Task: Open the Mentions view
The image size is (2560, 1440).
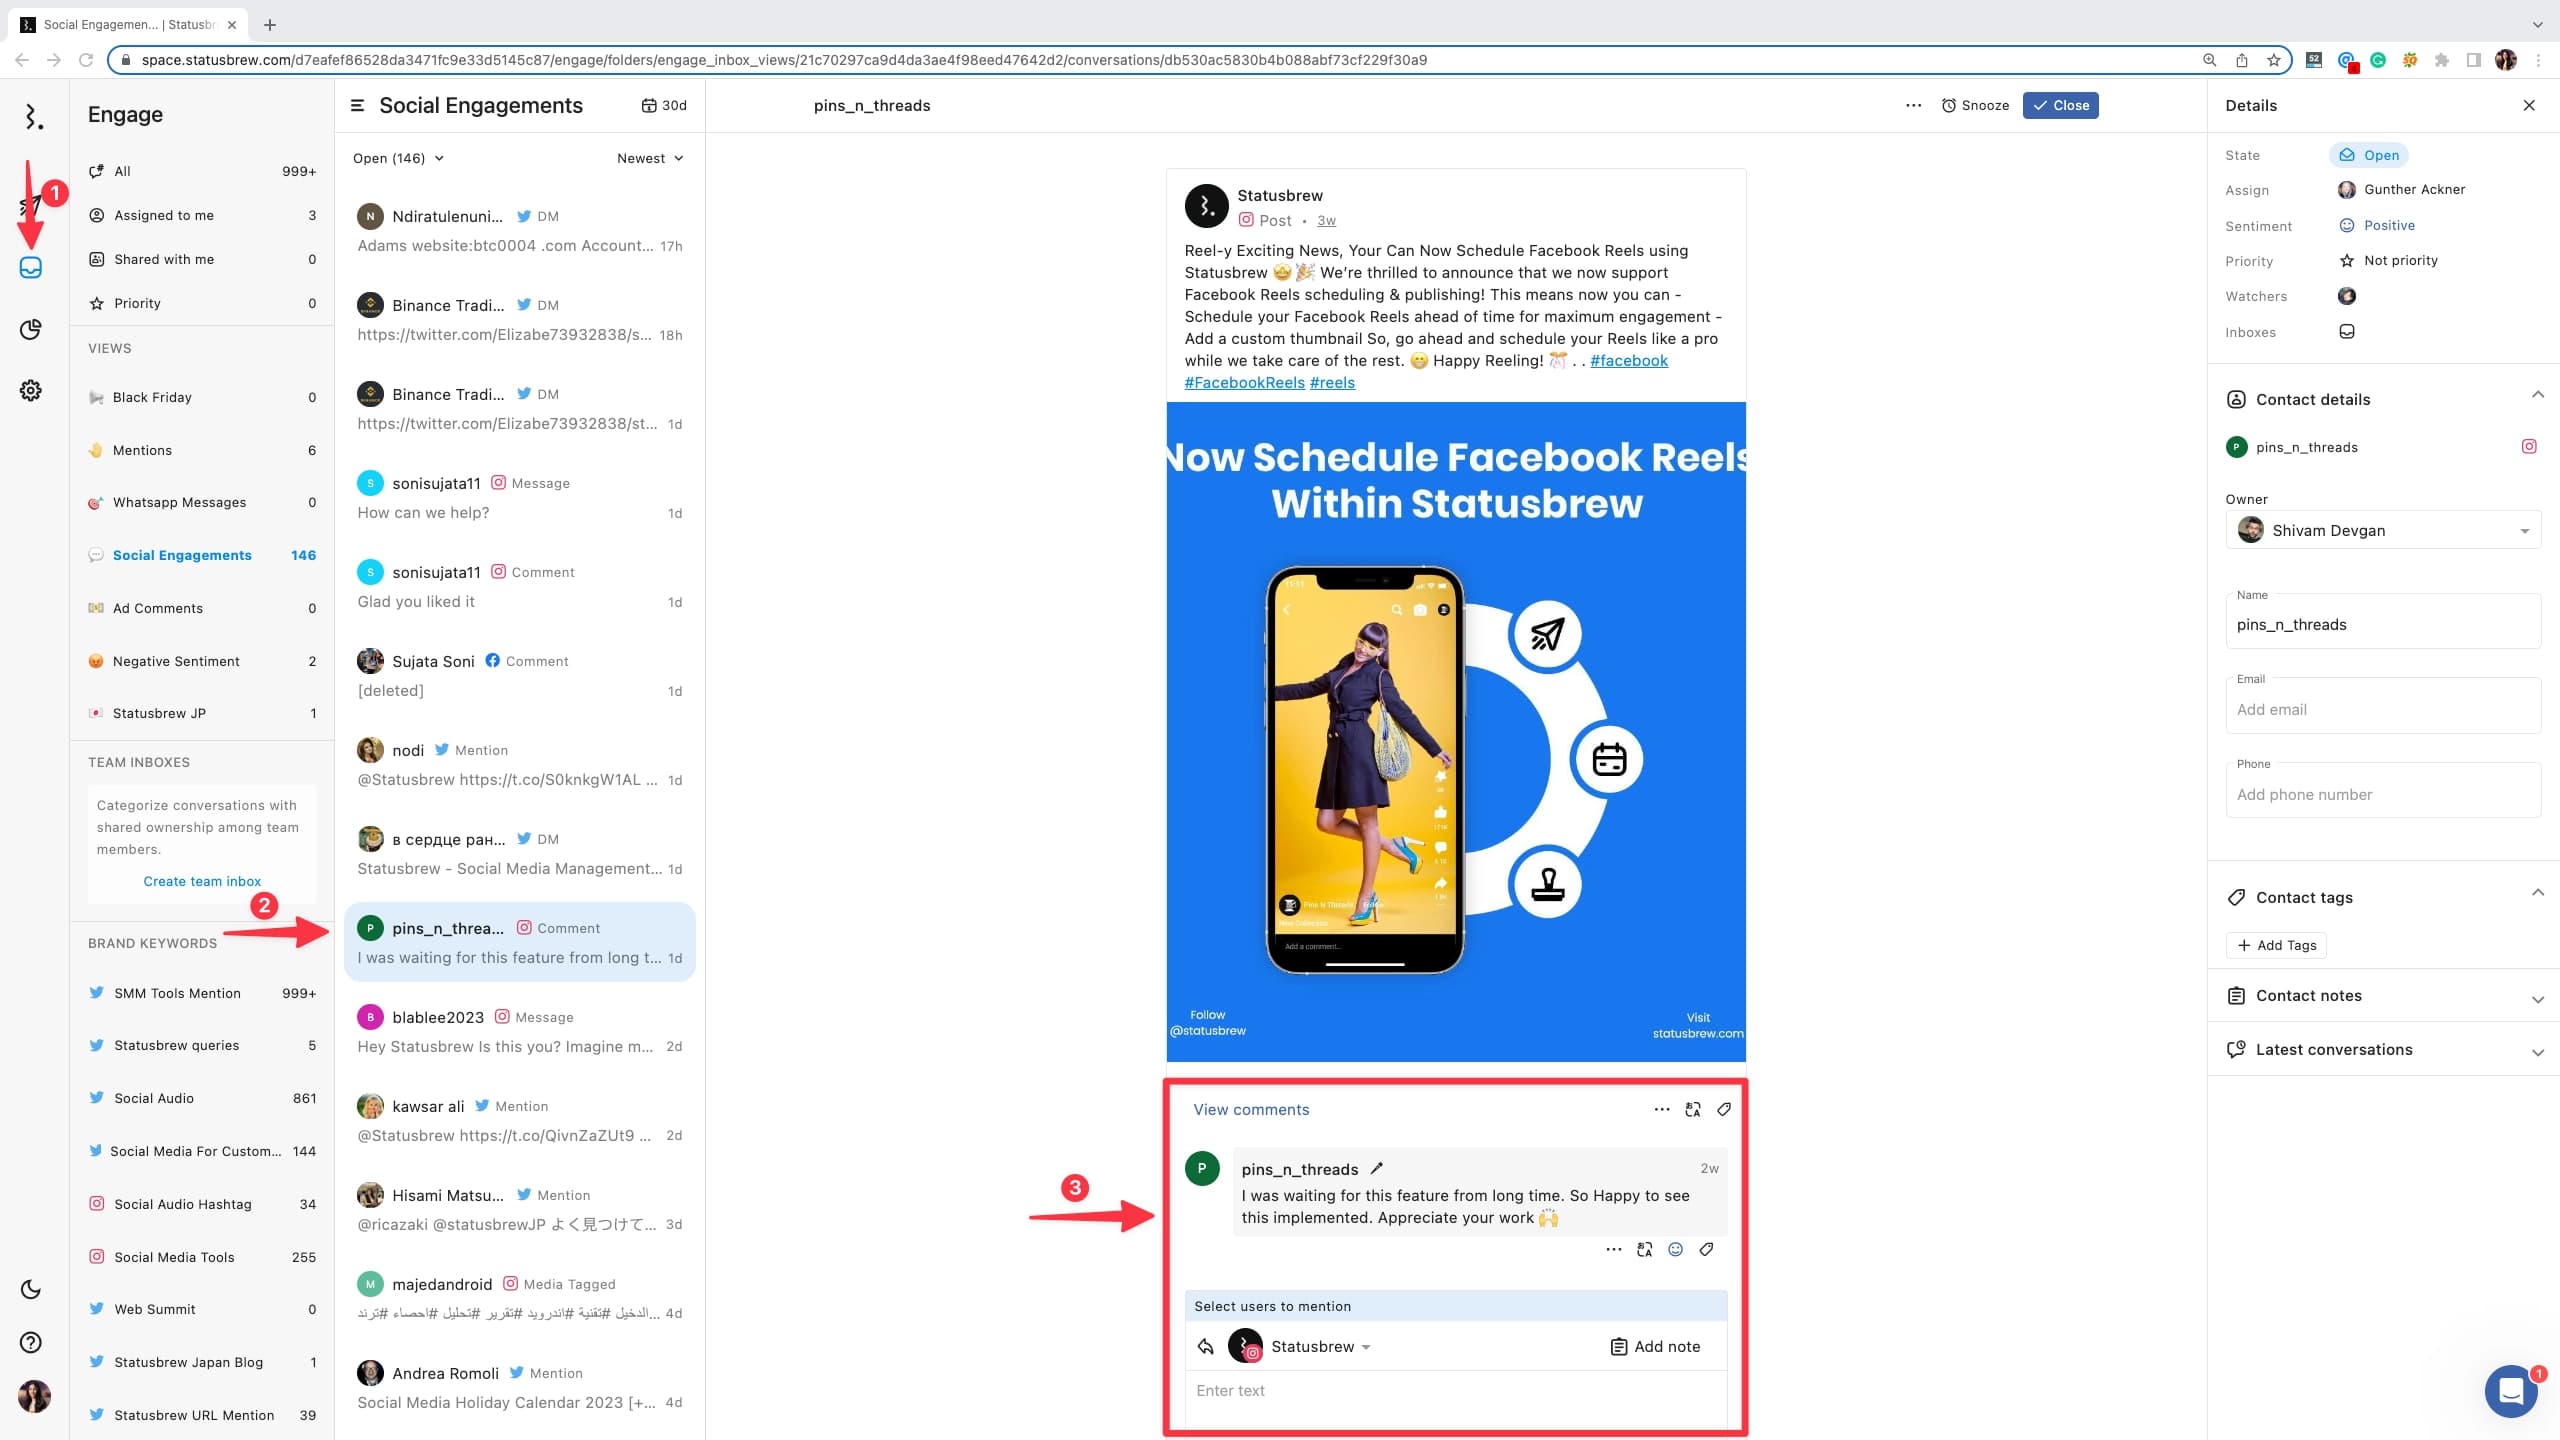Action: tap(202, 450)
